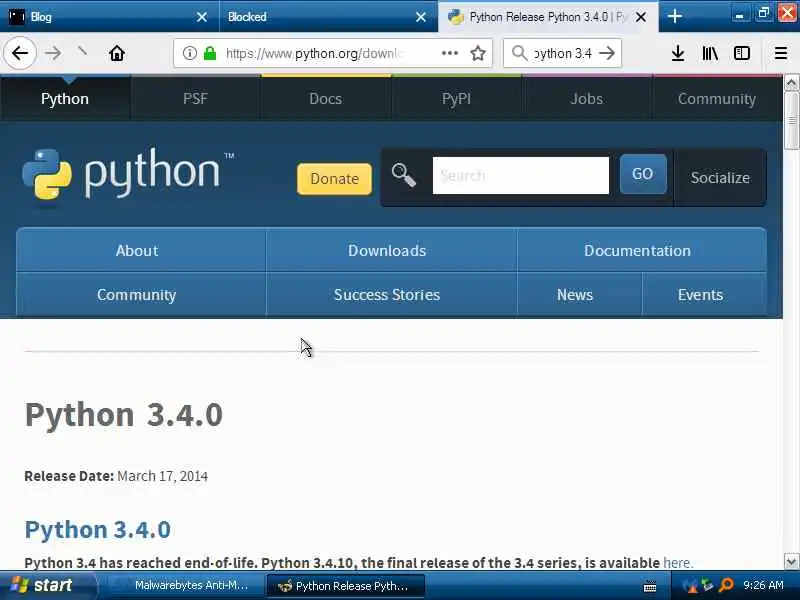Open the About main menu
Viewport: 800px width, 600px height.
click(137, 251)
